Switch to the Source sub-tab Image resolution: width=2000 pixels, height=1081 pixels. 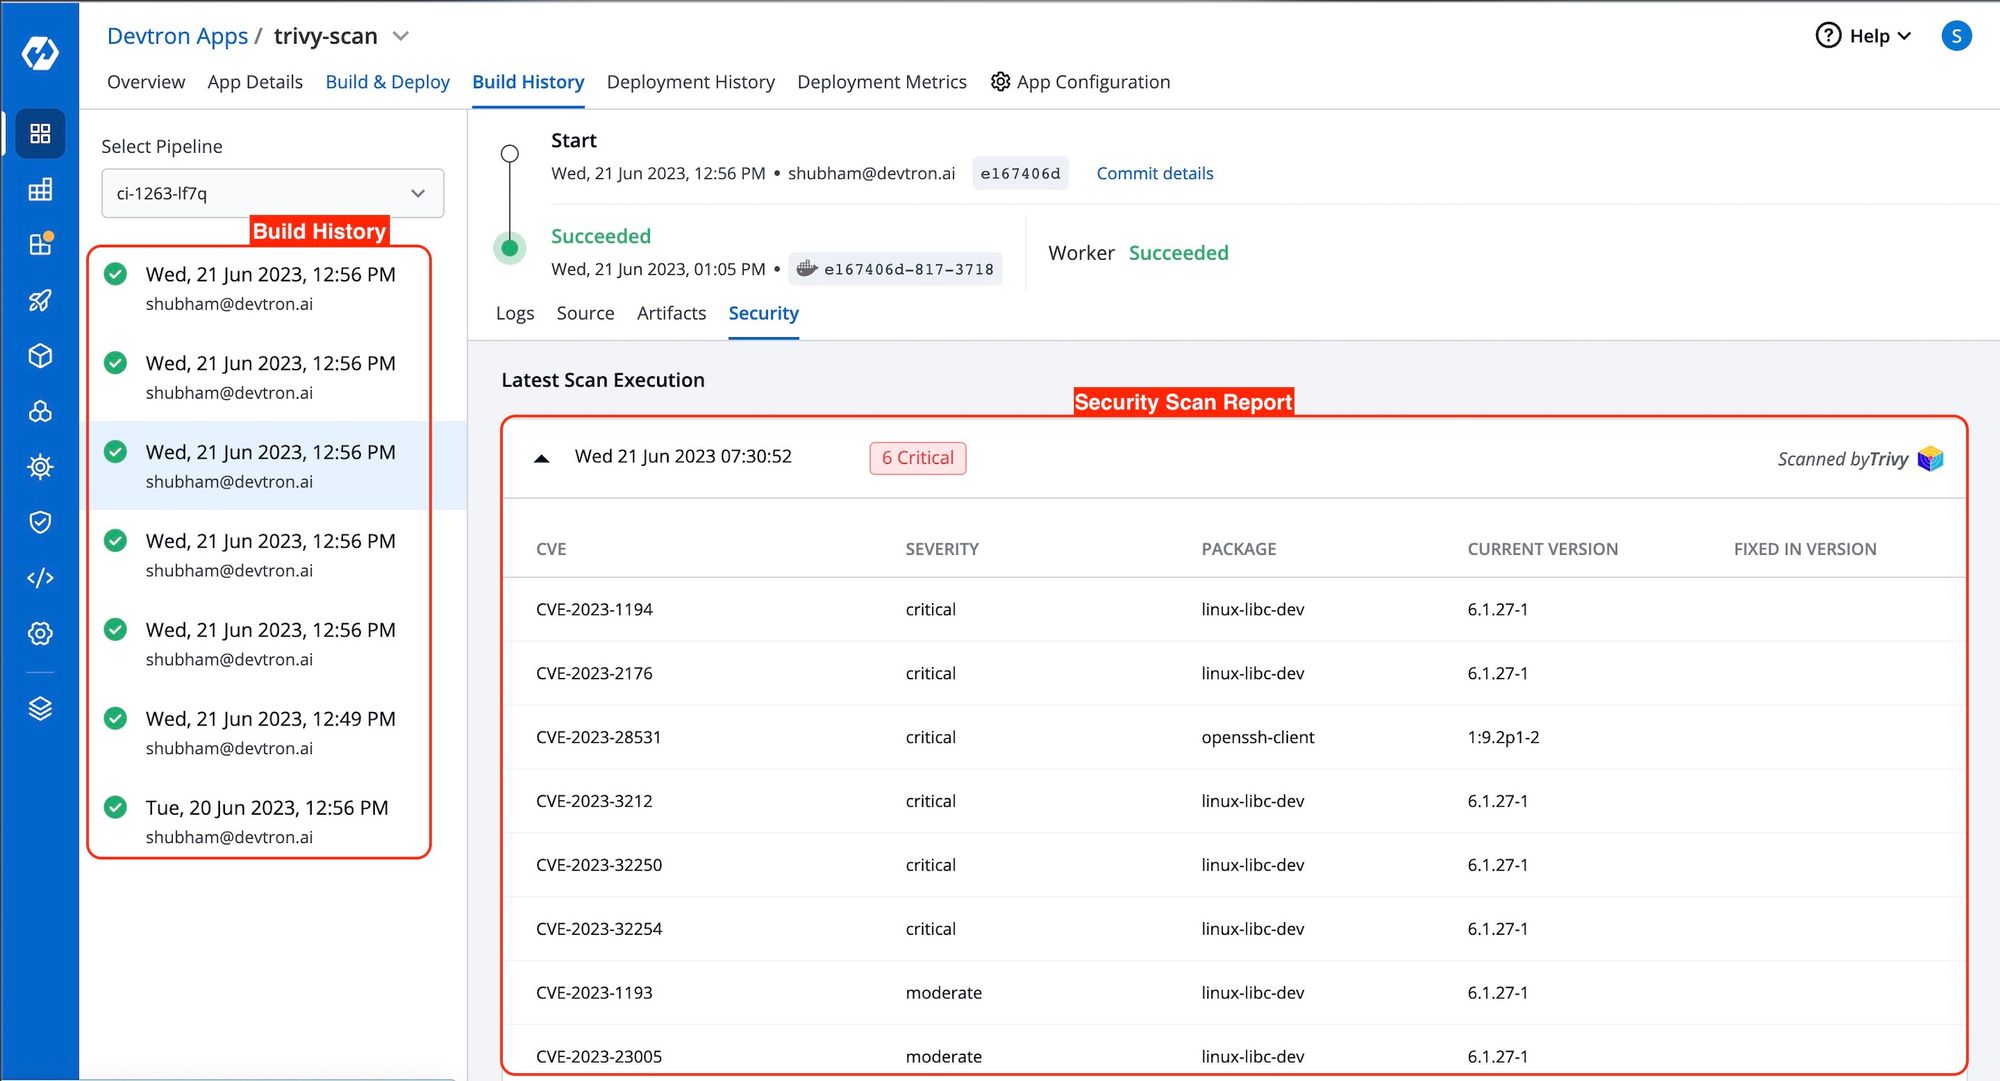point(586,313)
